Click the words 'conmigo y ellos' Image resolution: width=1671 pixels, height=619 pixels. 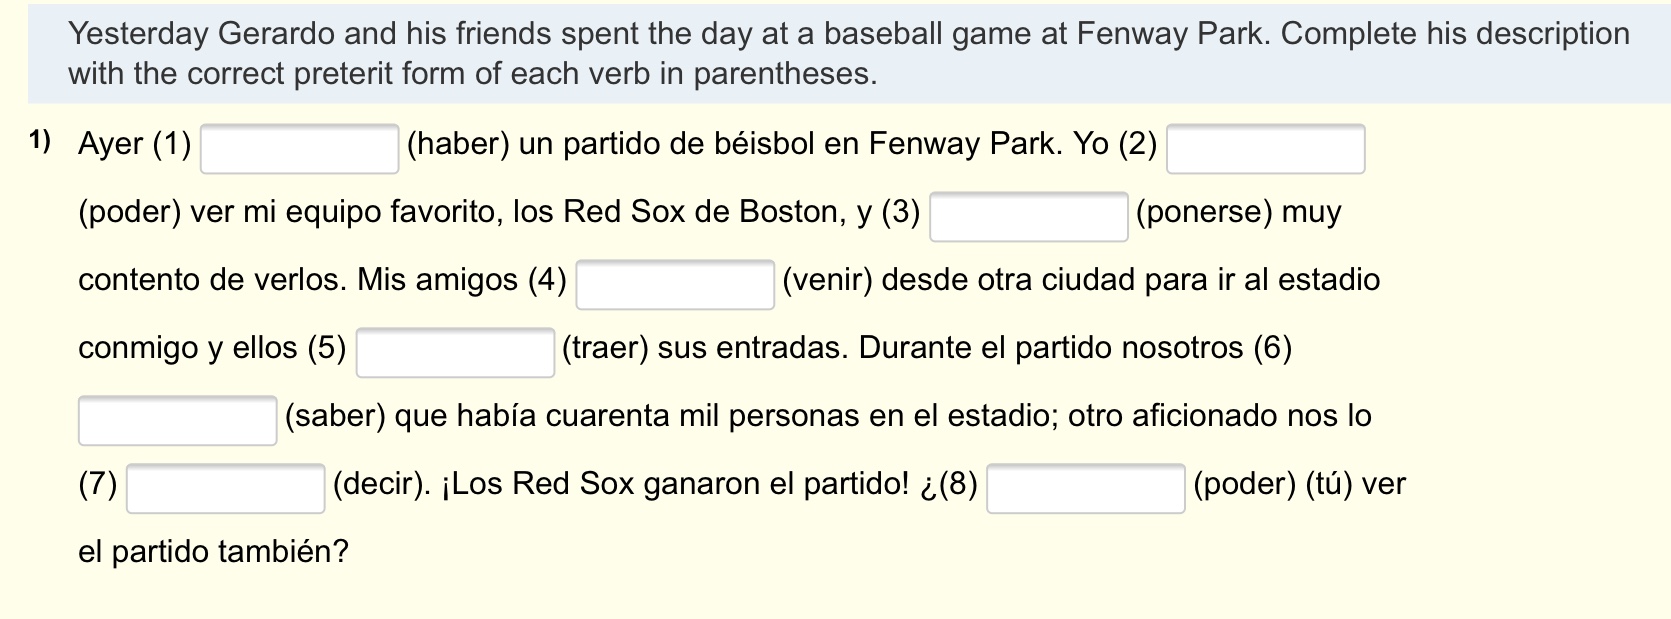pyautogui.click(x=189, y=348)
